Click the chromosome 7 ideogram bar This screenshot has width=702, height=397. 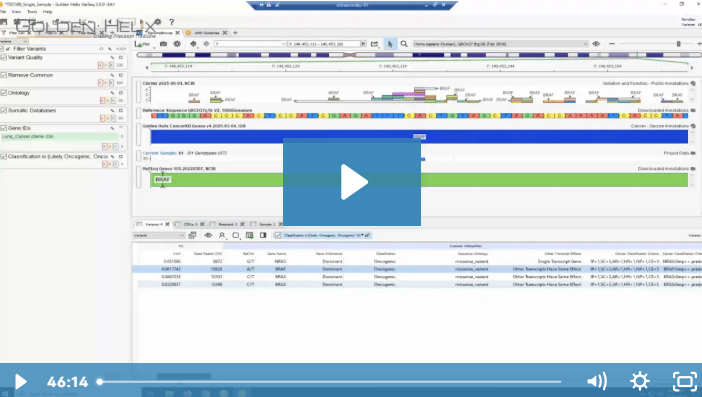[x=419, y=55]
